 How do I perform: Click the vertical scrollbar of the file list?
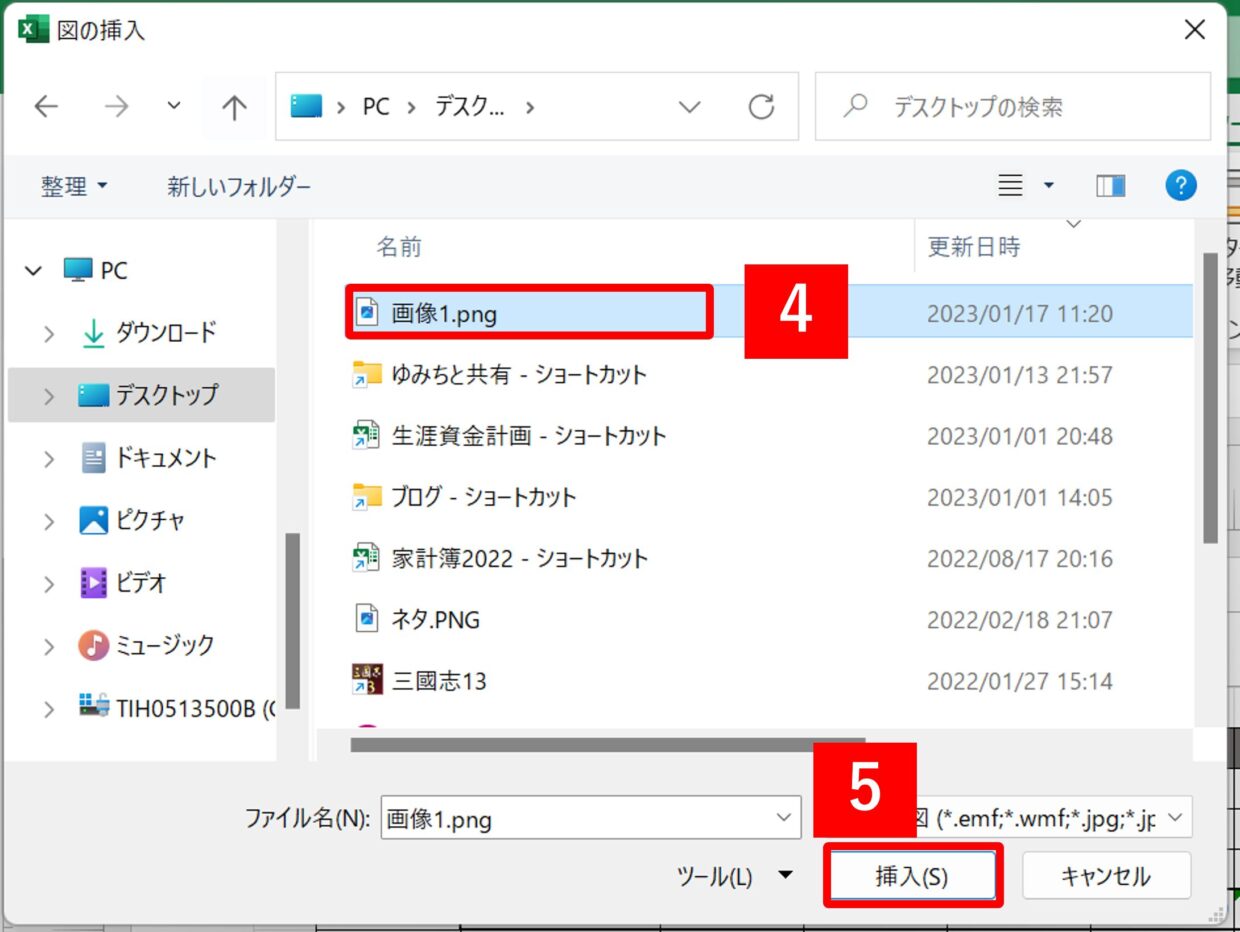[x=1209, y=397]
